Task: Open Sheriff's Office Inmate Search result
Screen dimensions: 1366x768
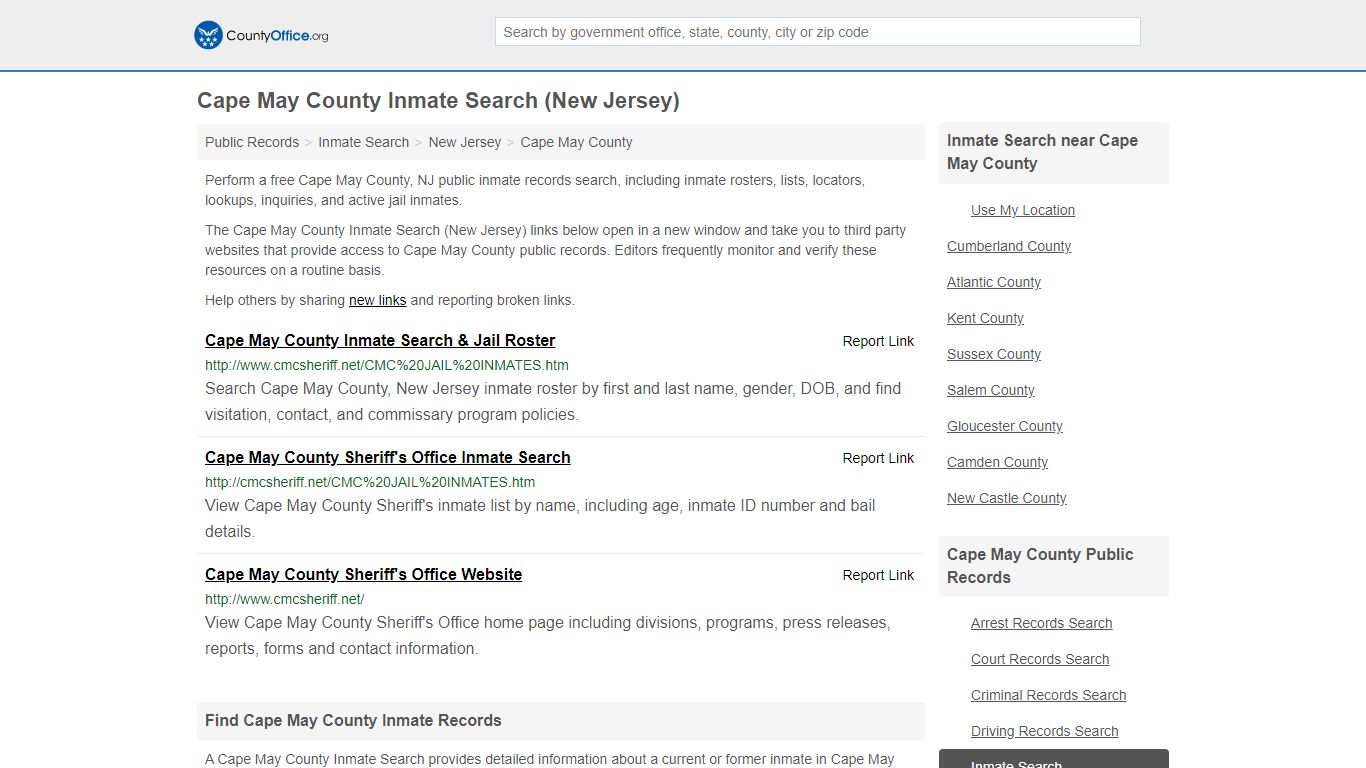Action: point(388,457)
